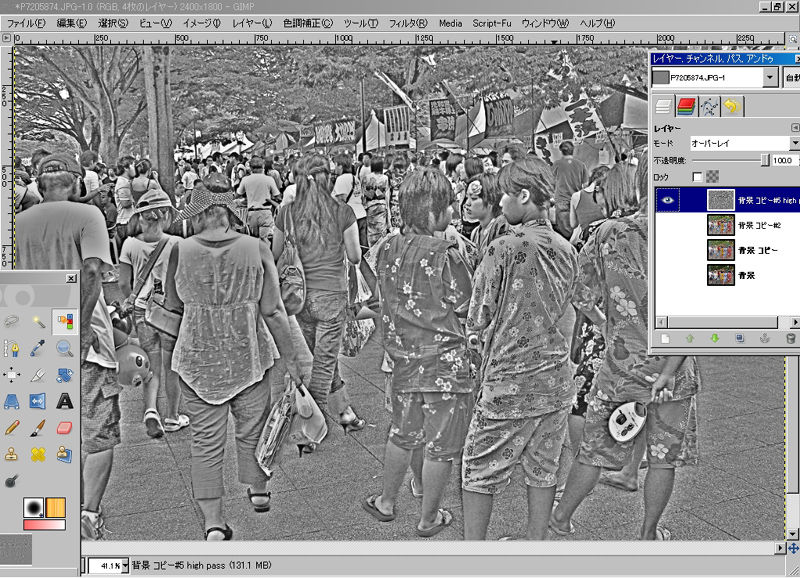800x578 pixels.
Task: Hide the 背景 コピー#5 high pass layer
Action: pyautogui.click(x=667, y=200)
